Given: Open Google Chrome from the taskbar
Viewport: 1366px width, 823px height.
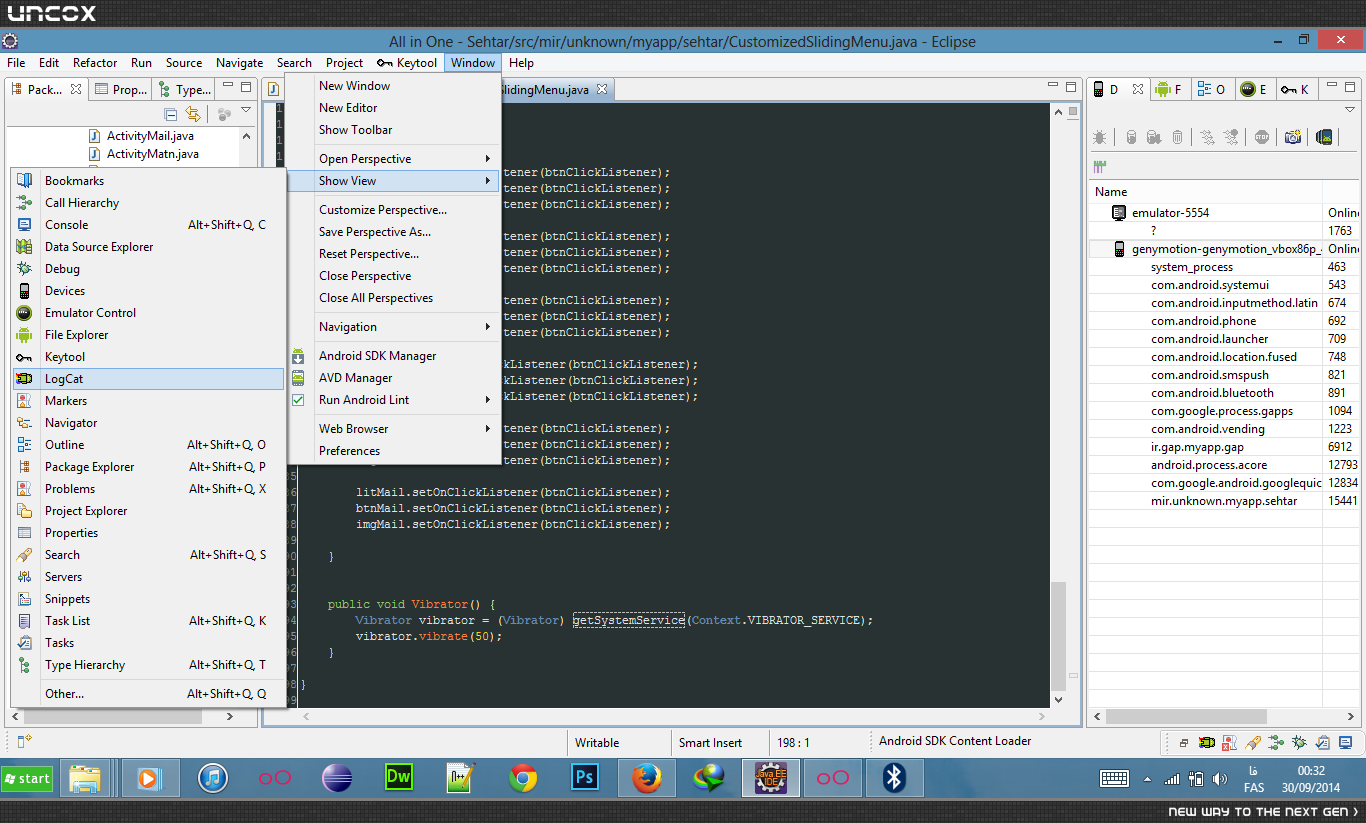Looking at the screenshot, I should pyautogui.click(x=522, y=778).
